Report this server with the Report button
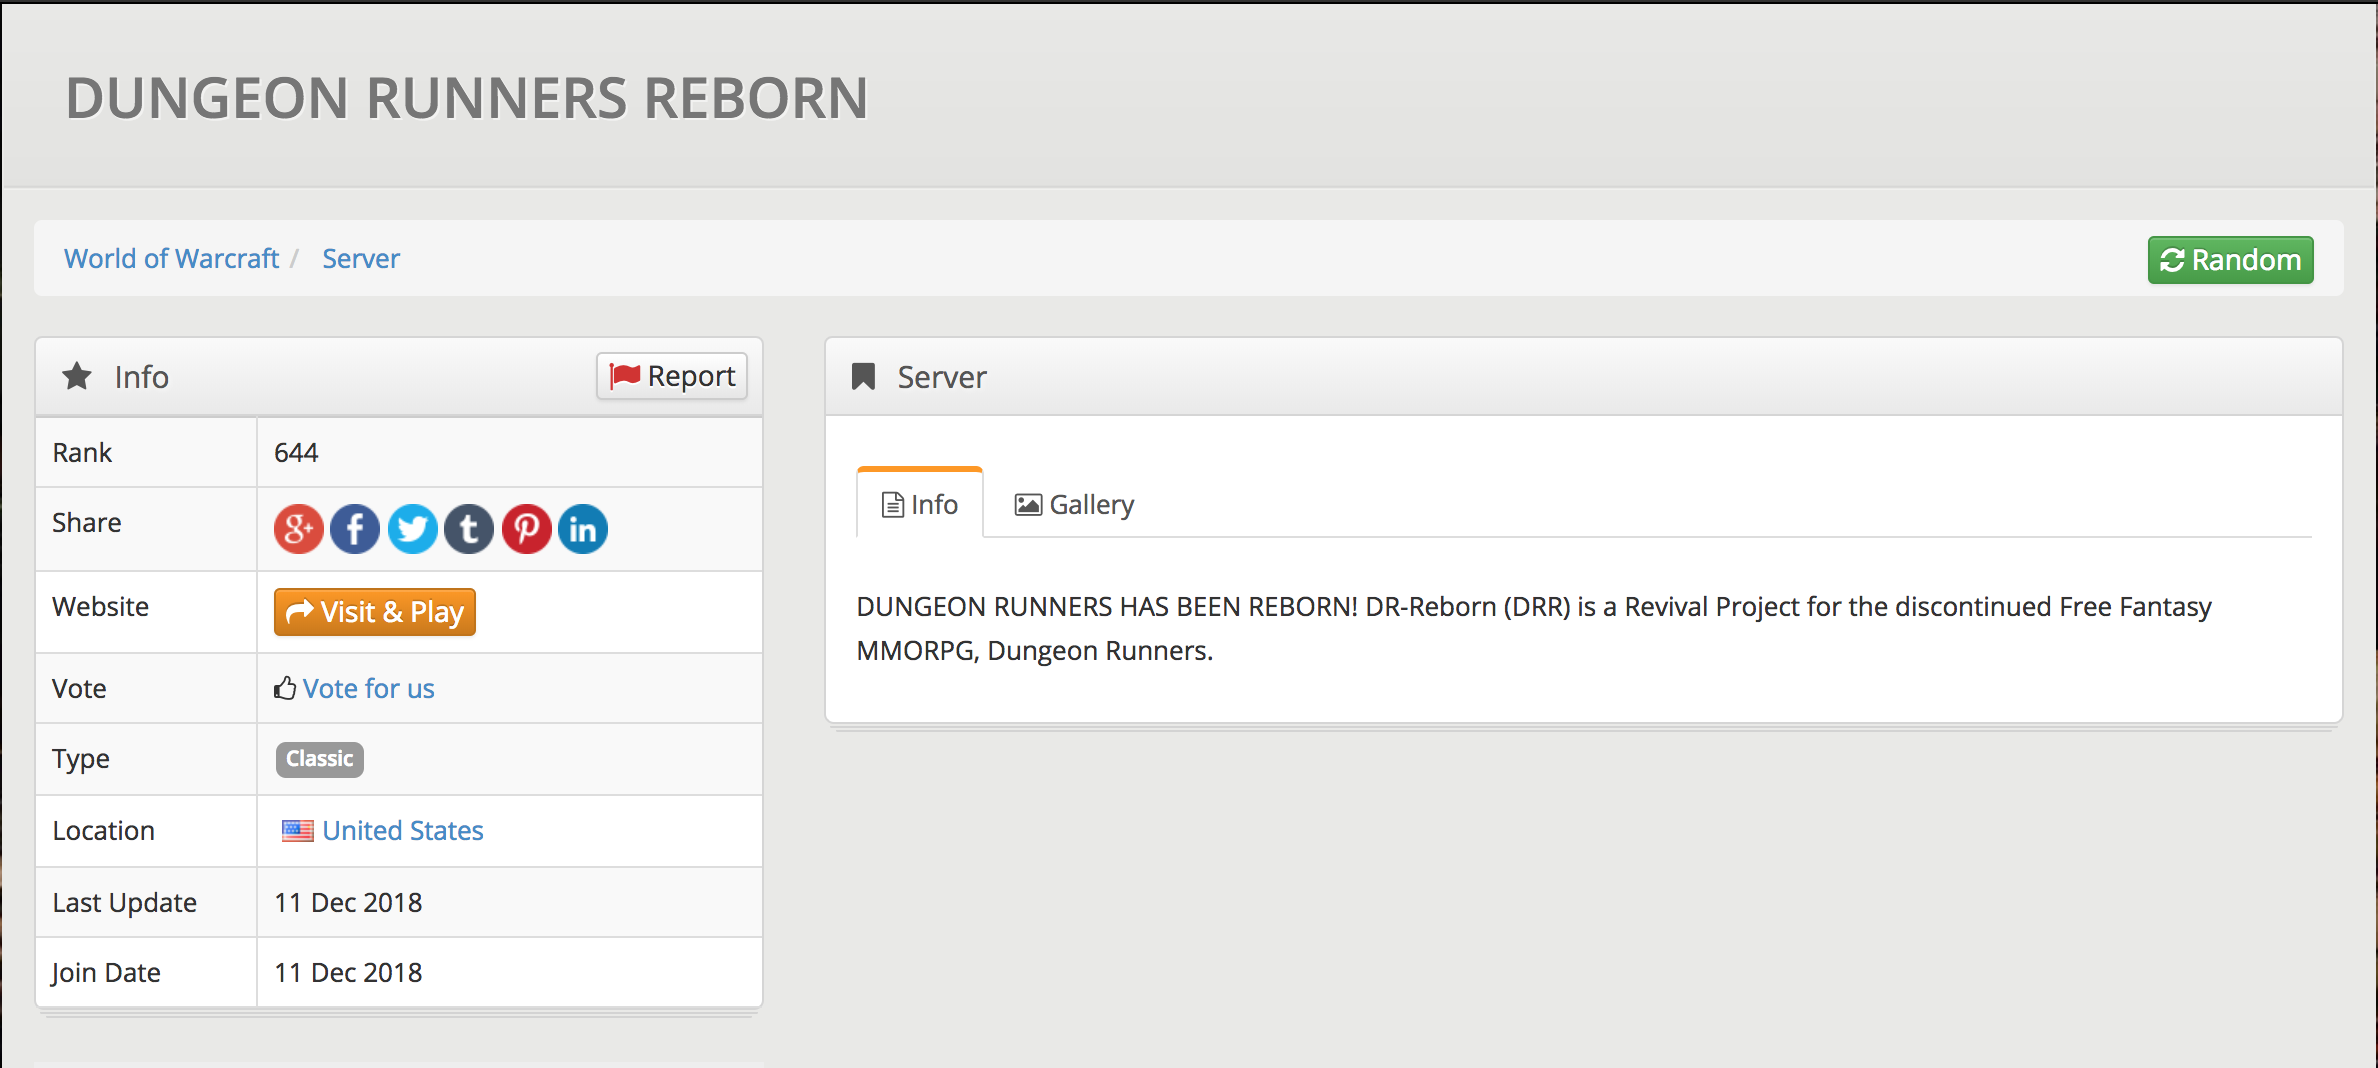Image resolution: width=2378 pixels, height=1068 pixels. [672, 376]
